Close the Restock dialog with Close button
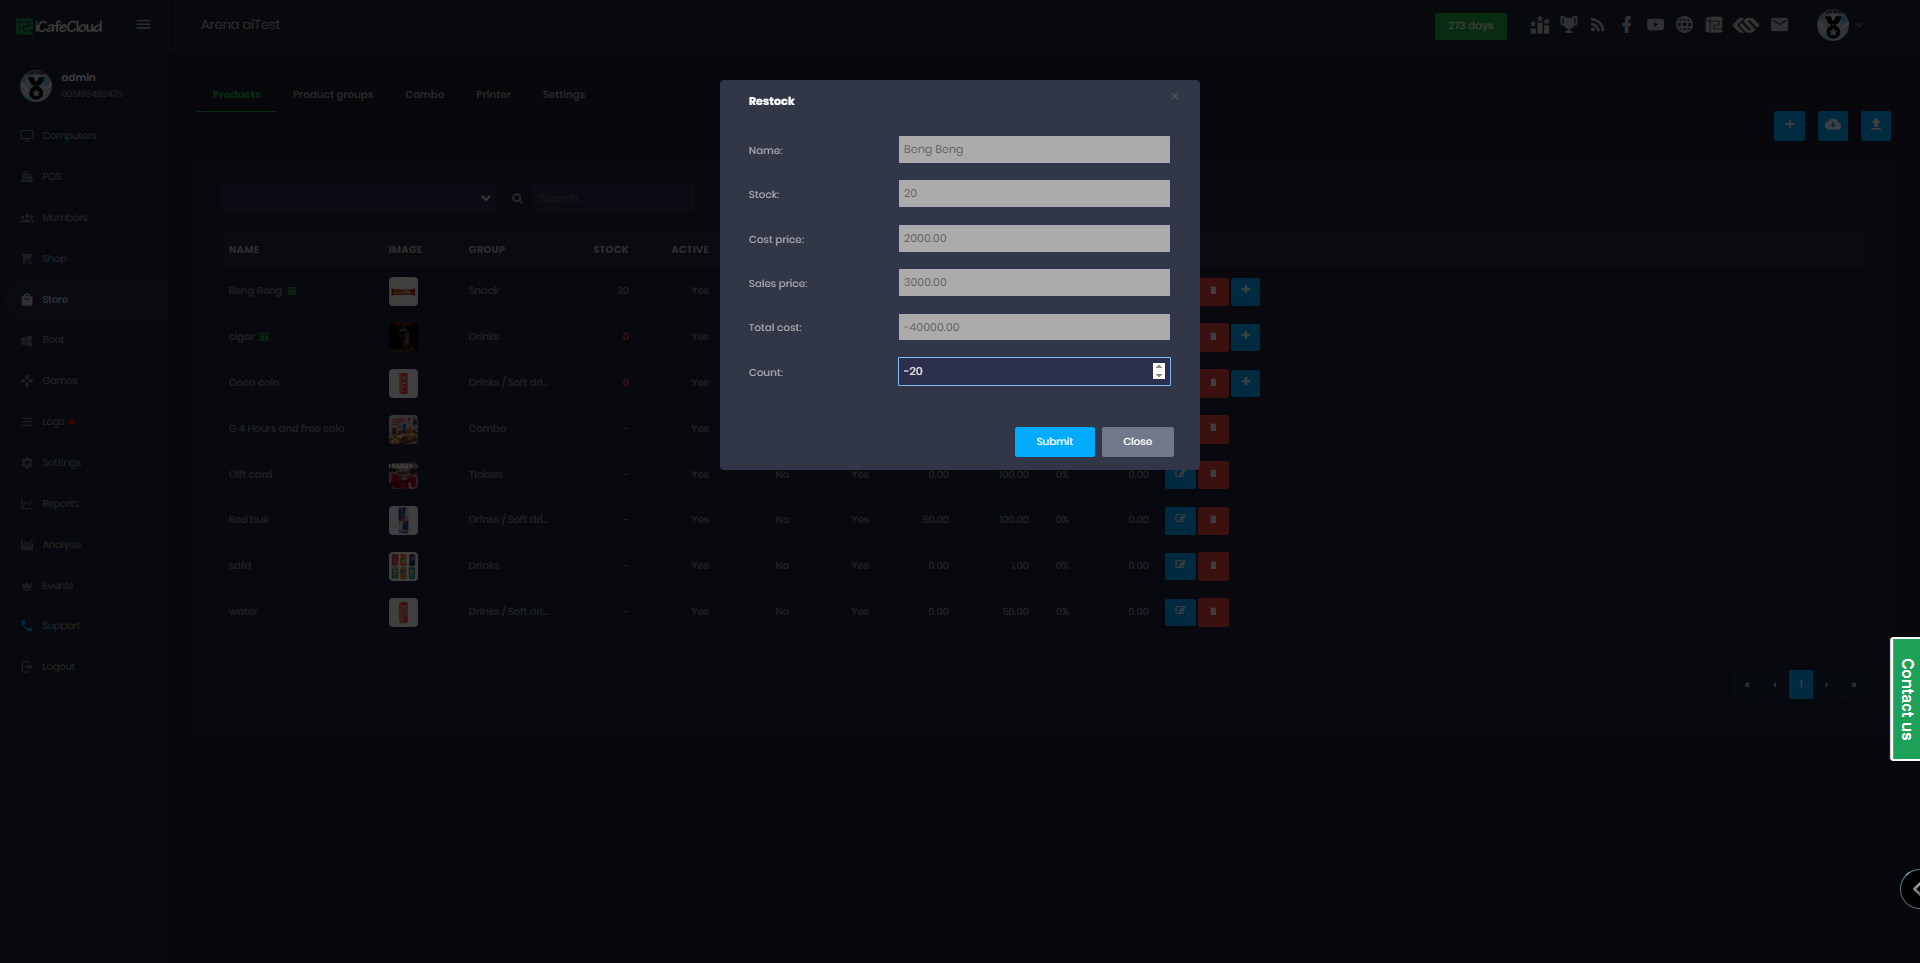Screen dimensions: 1920x963 (x=1137, y=441)
